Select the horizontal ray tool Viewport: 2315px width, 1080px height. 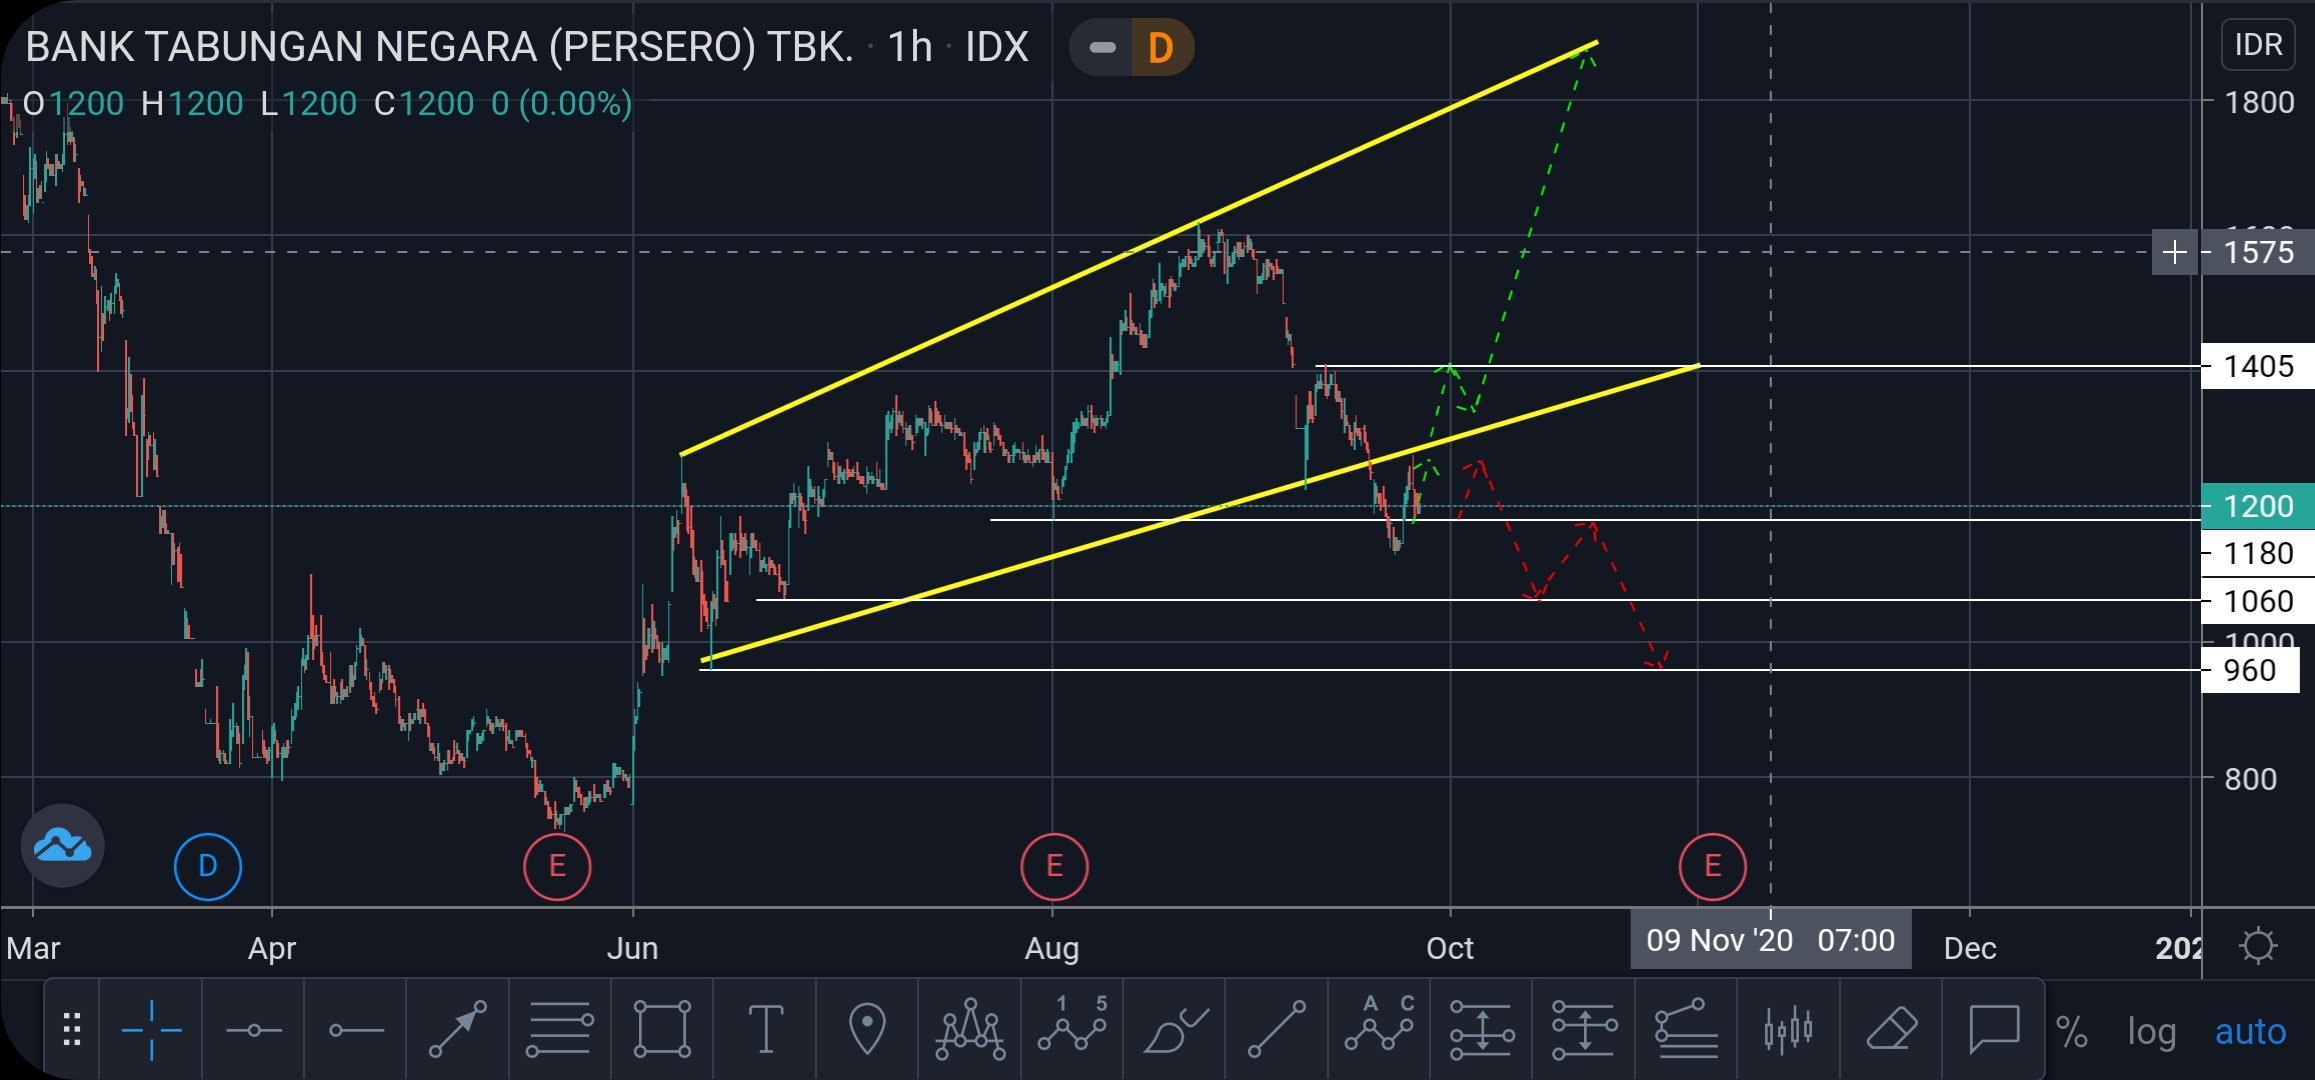click(x=356, y=1030)
